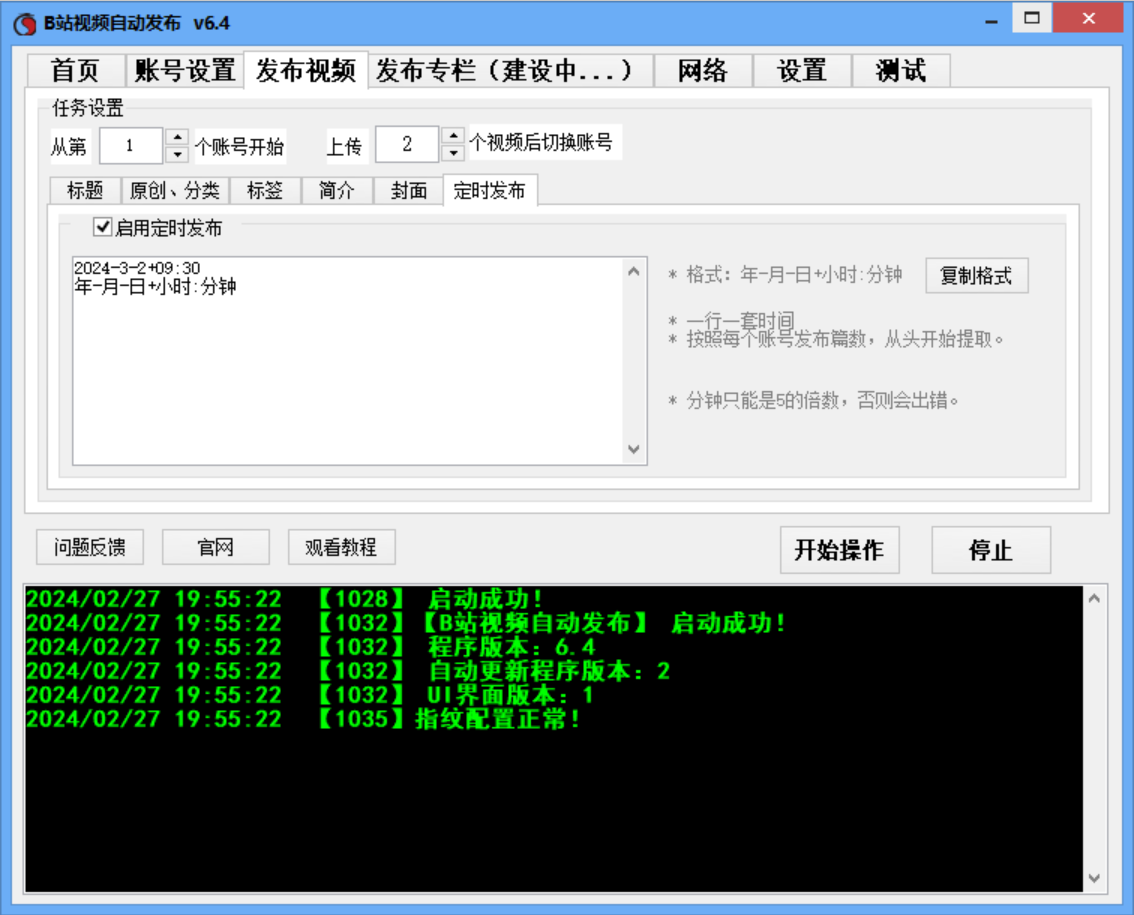Screen dimensions: 1134x915
Task: Open 问题反馈 feedback button
Action: coord(90,547)
